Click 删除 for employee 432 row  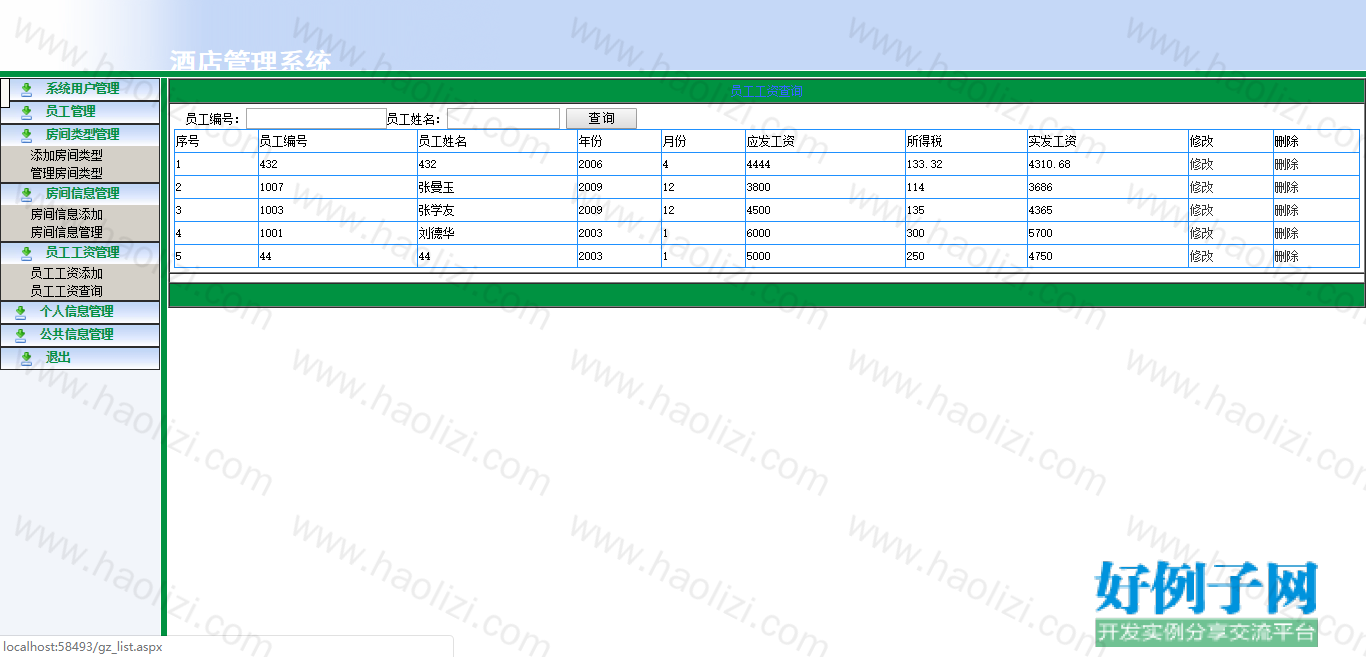(1286, 164)
